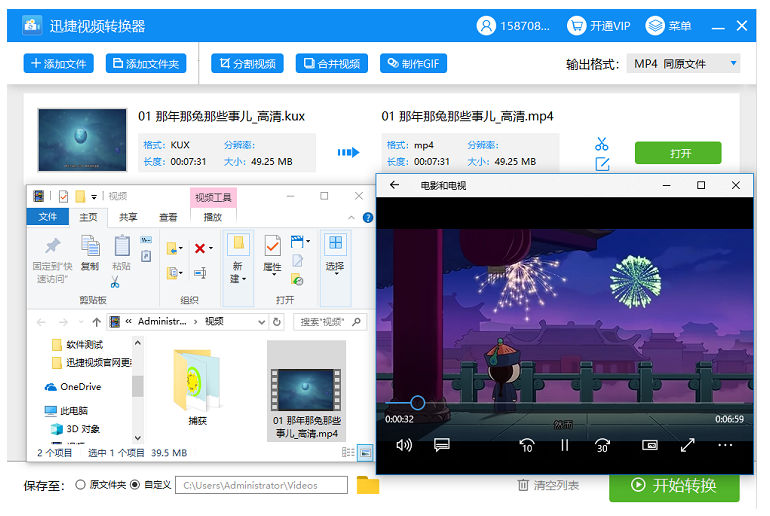
Task: Click the 属性 properties icon
Action: coord(273,245)
